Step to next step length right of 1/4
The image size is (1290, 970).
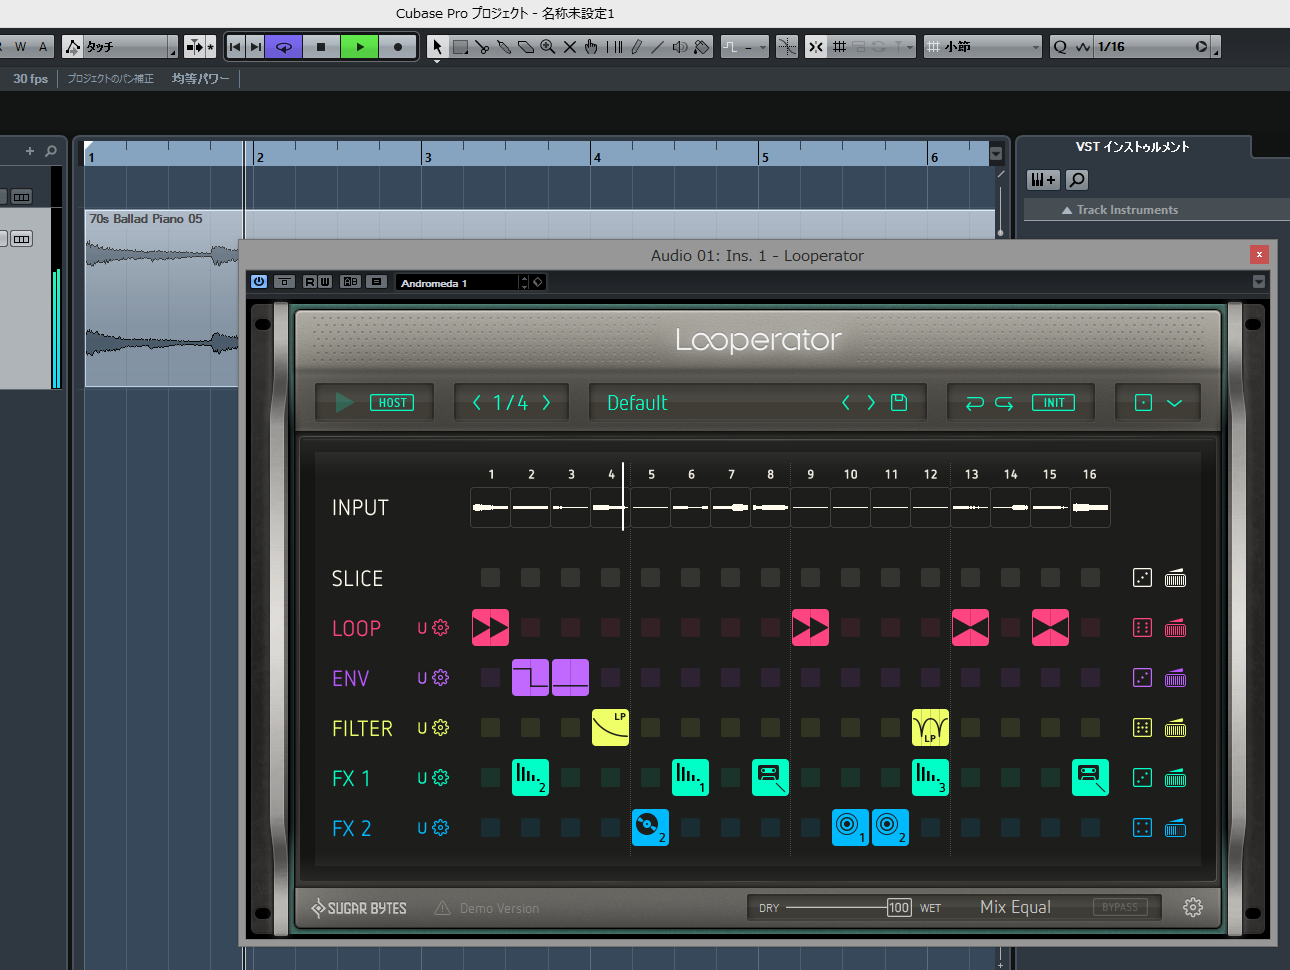pos(546,402)
